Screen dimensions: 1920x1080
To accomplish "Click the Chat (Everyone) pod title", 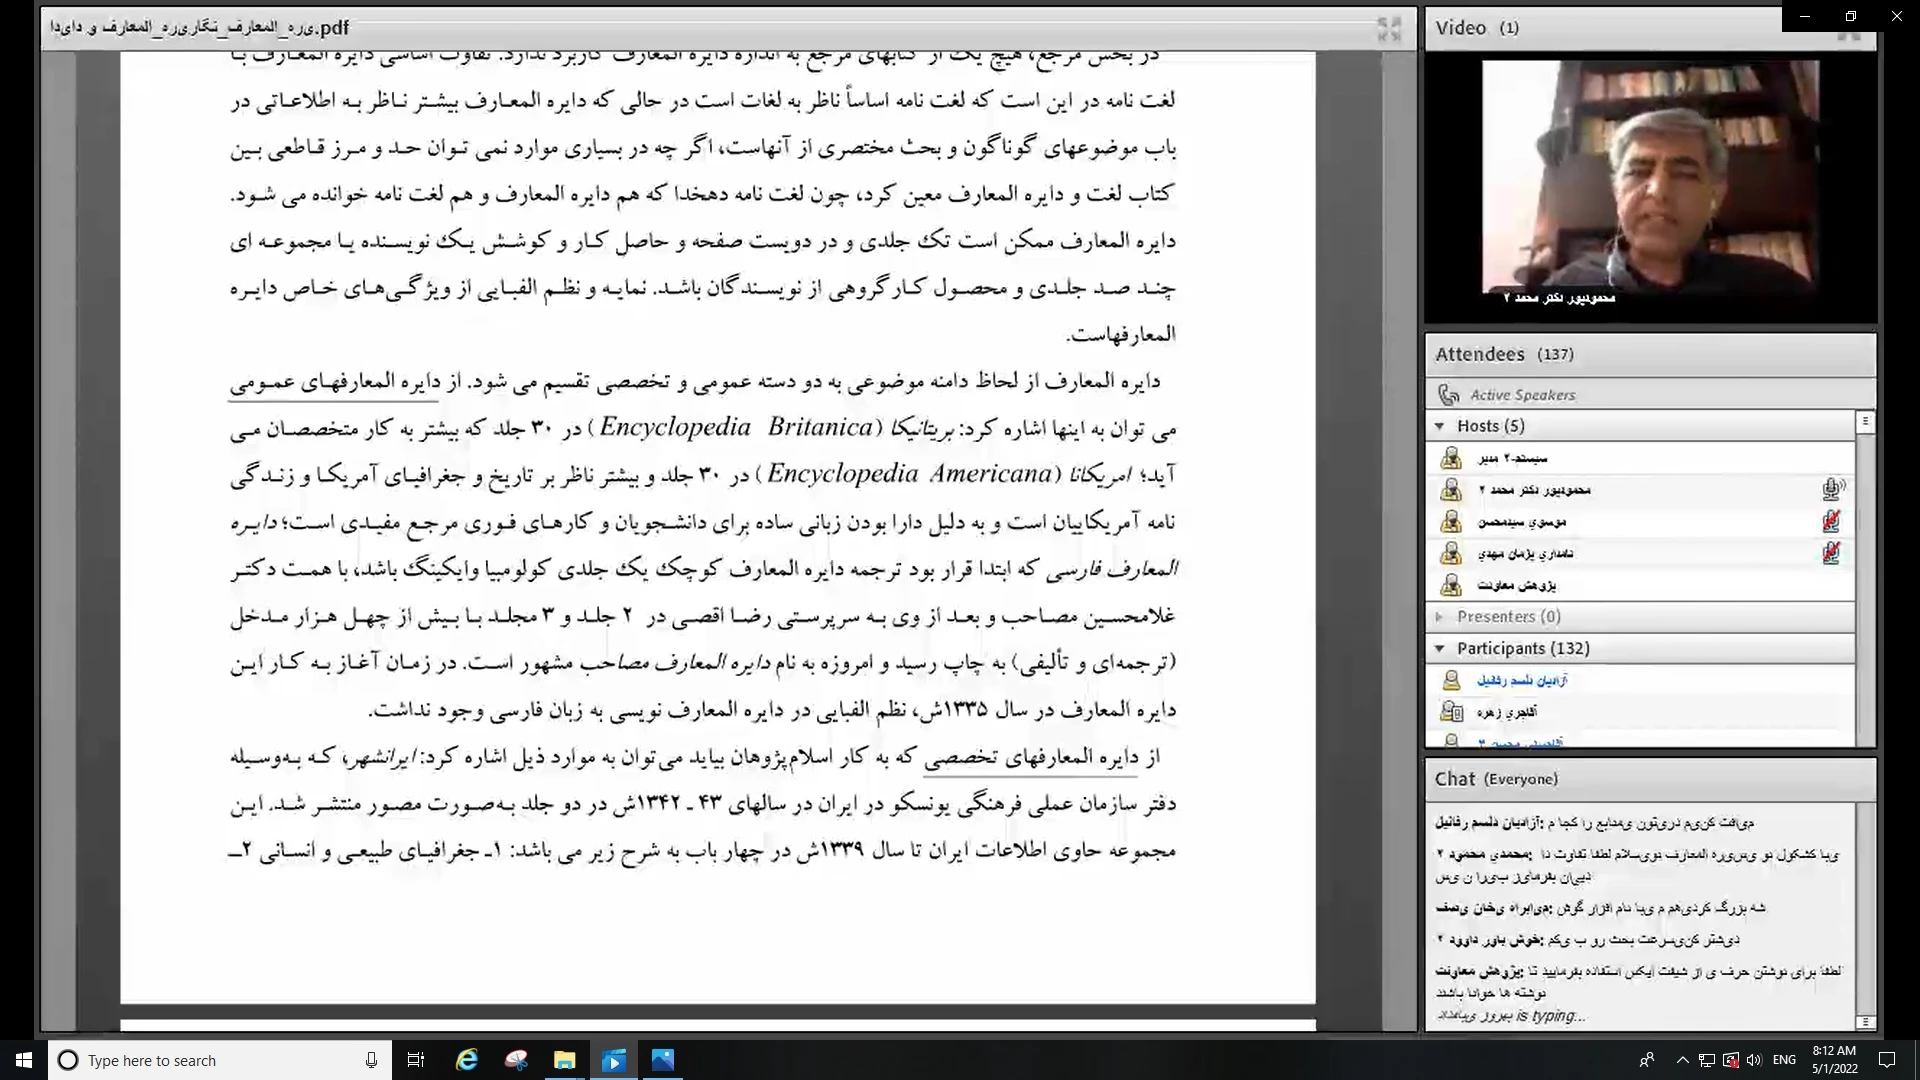I will pyautogui.click(x=1495, y=779).
